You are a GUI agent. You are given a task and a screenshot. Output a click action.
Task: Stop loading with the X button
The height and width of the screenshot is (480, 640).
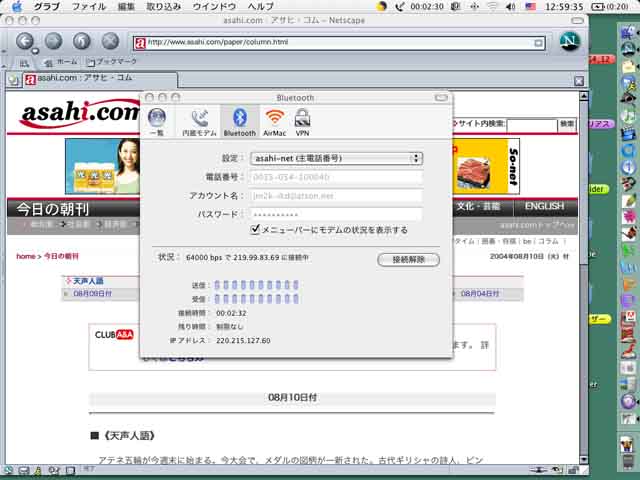pos(110,41)
